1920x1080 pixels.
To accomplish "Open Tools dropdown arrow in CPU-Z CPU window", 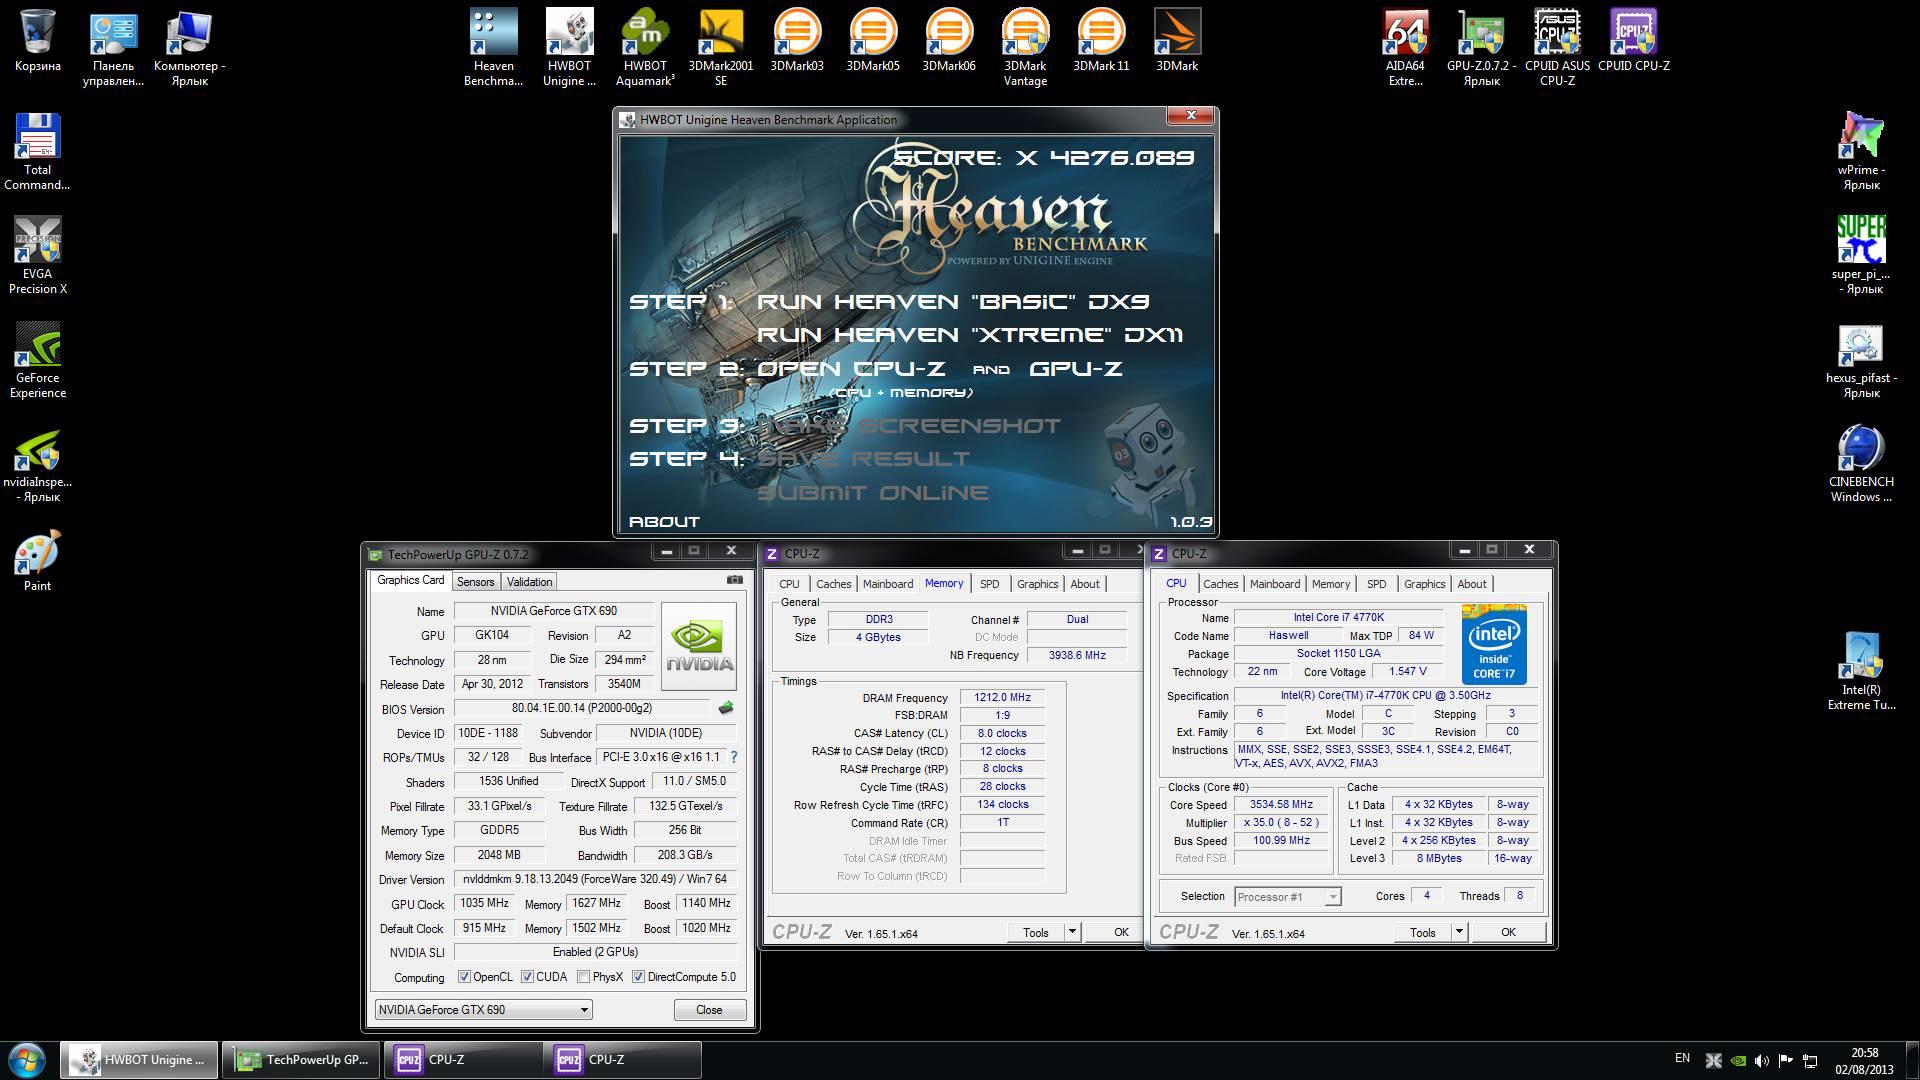I will (1459, 932).
